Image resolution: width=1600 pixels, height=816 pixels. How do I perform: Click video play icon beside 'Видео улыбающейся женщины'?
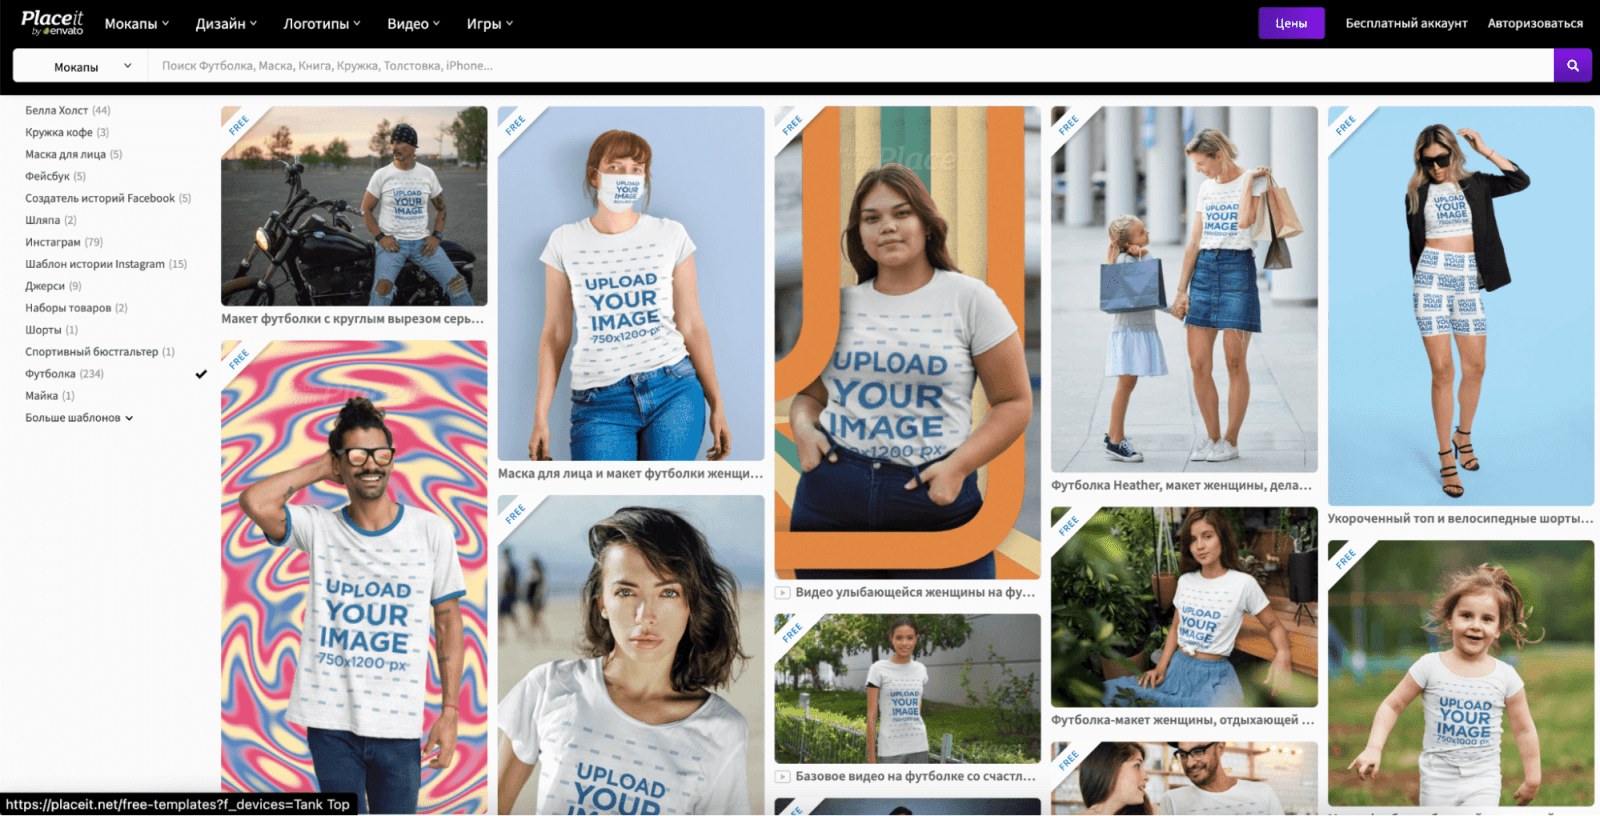click(783, 593)
